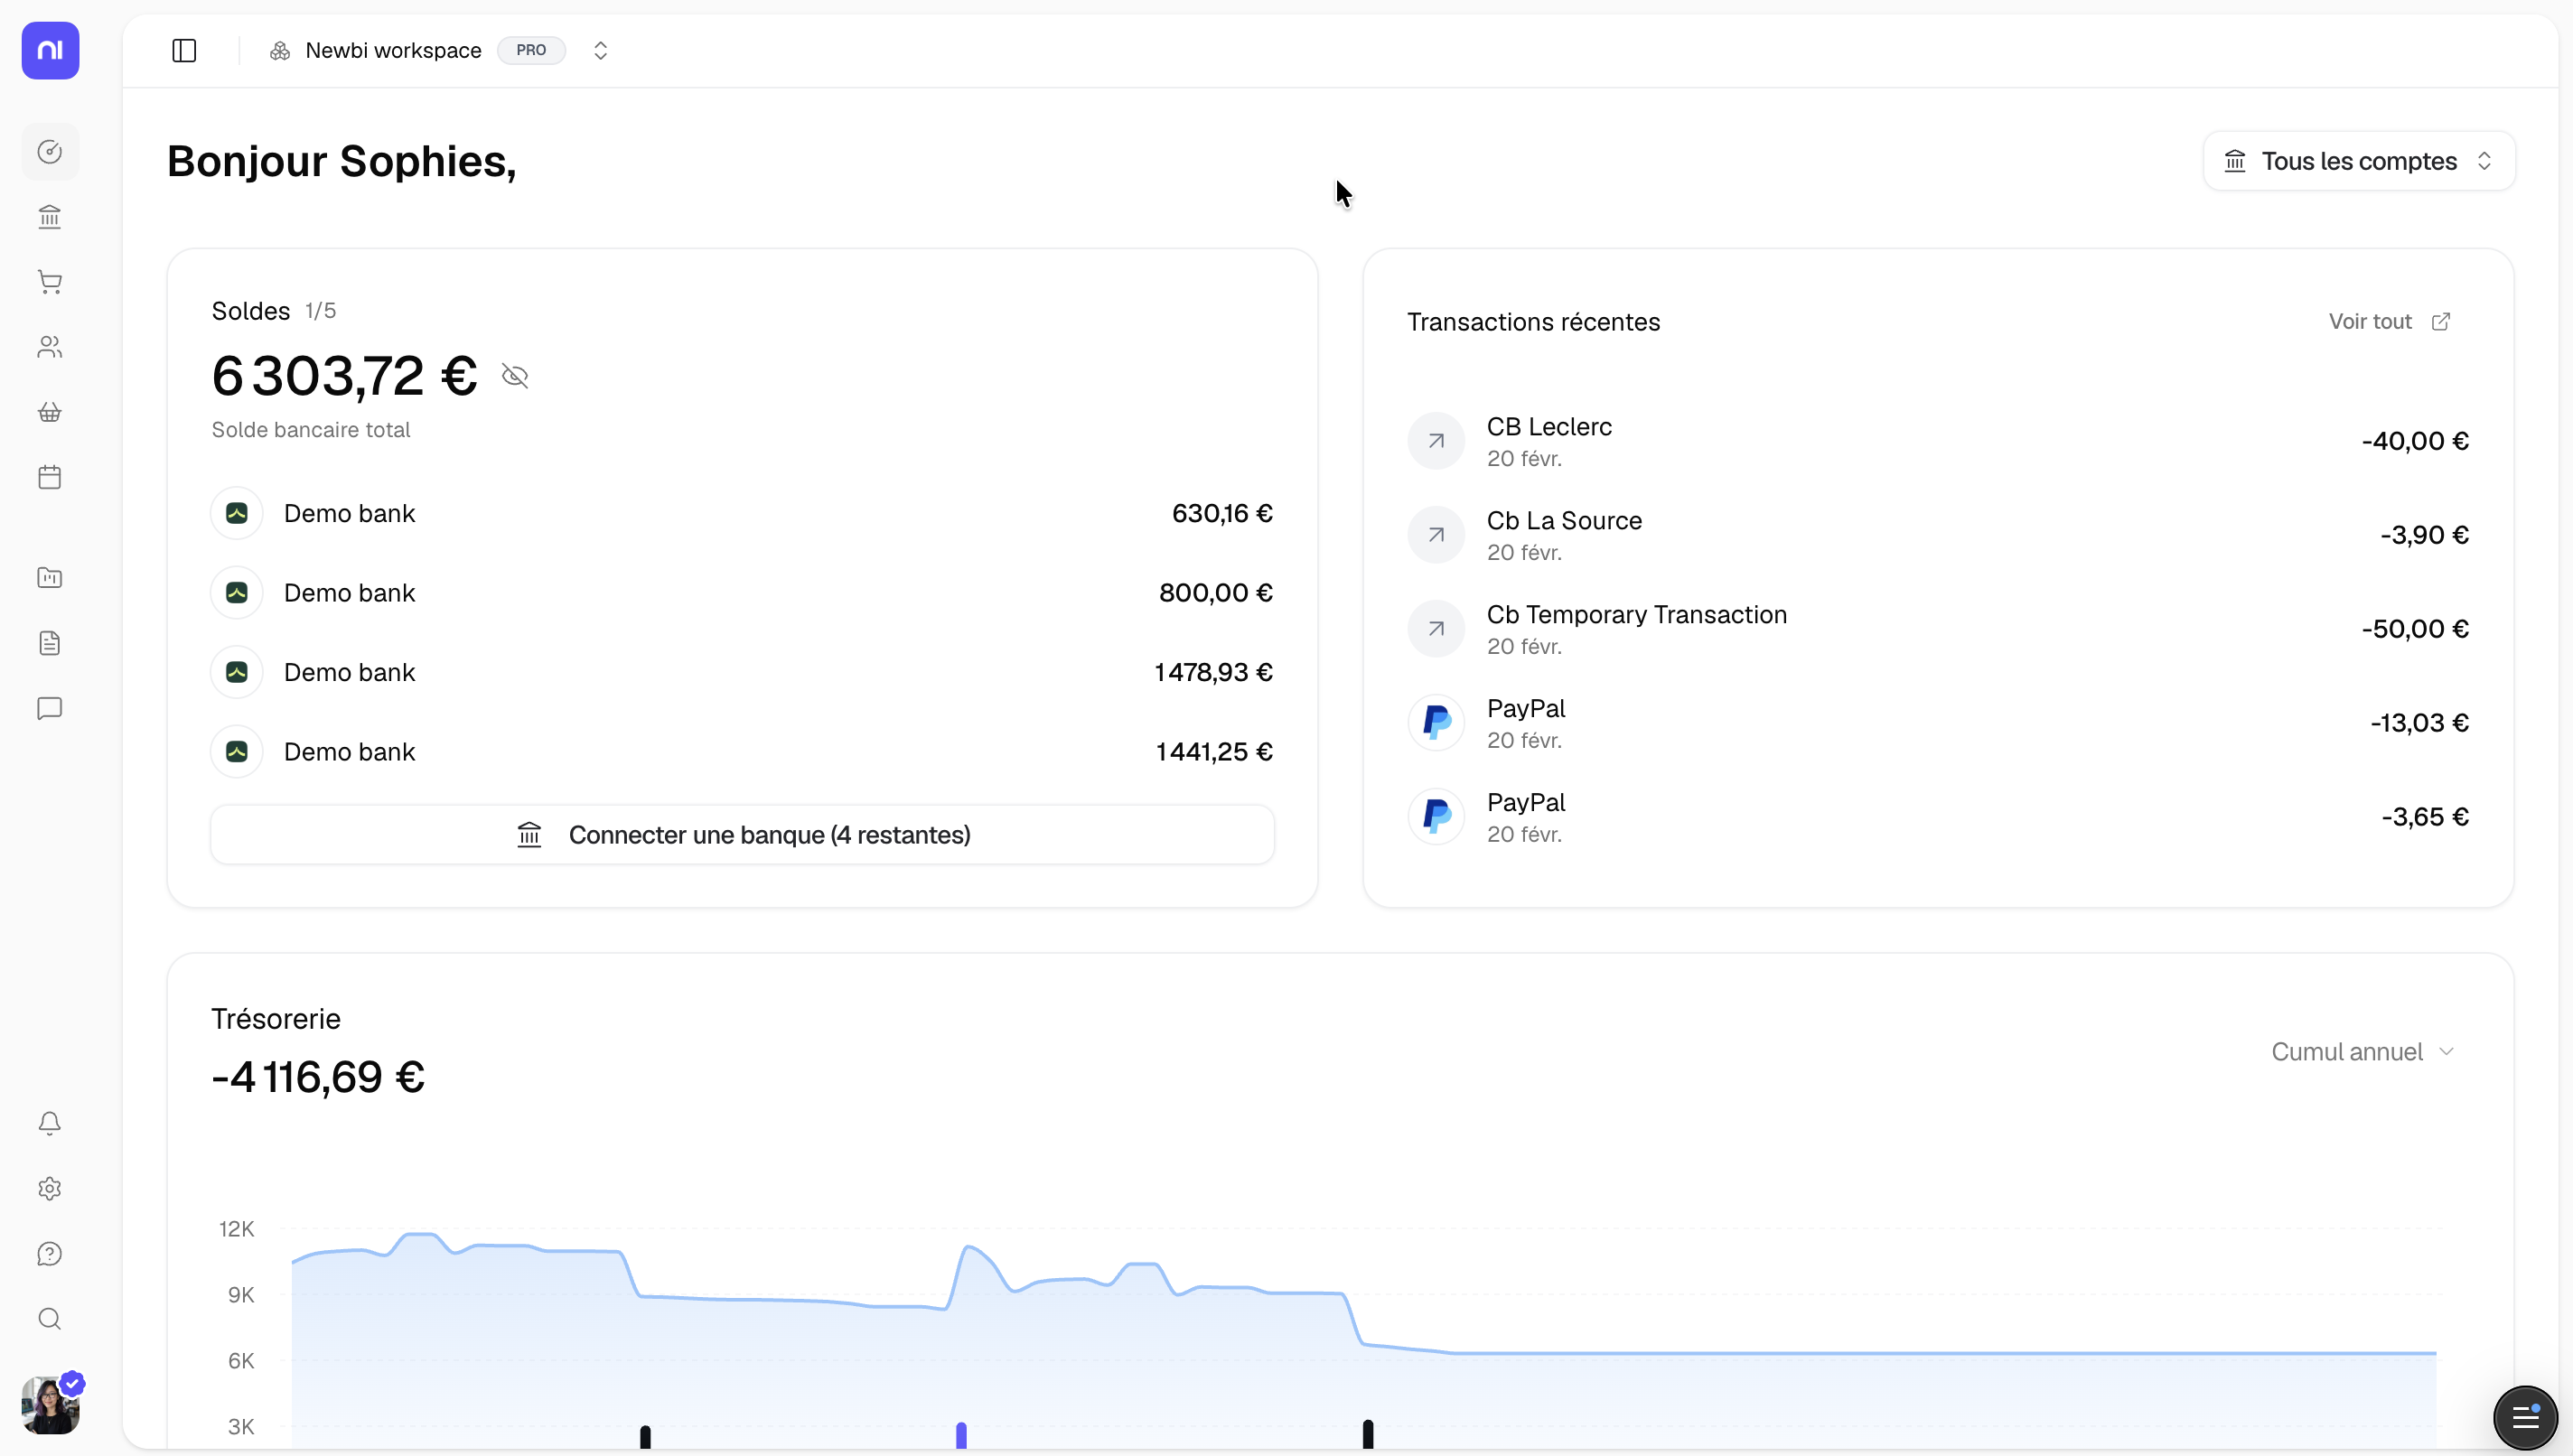Toggle balance visibility with the eye icon

514,375
